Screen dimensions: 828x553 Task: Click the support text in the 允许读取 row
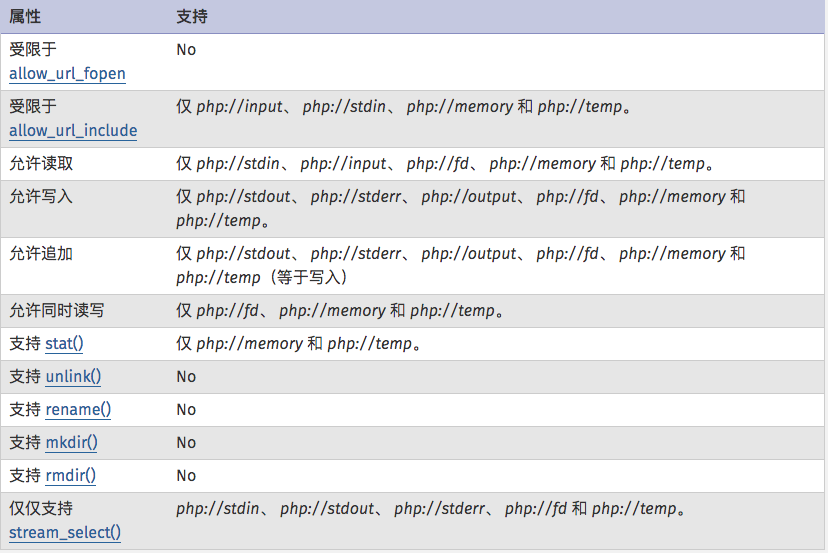[x=444, y=164]
